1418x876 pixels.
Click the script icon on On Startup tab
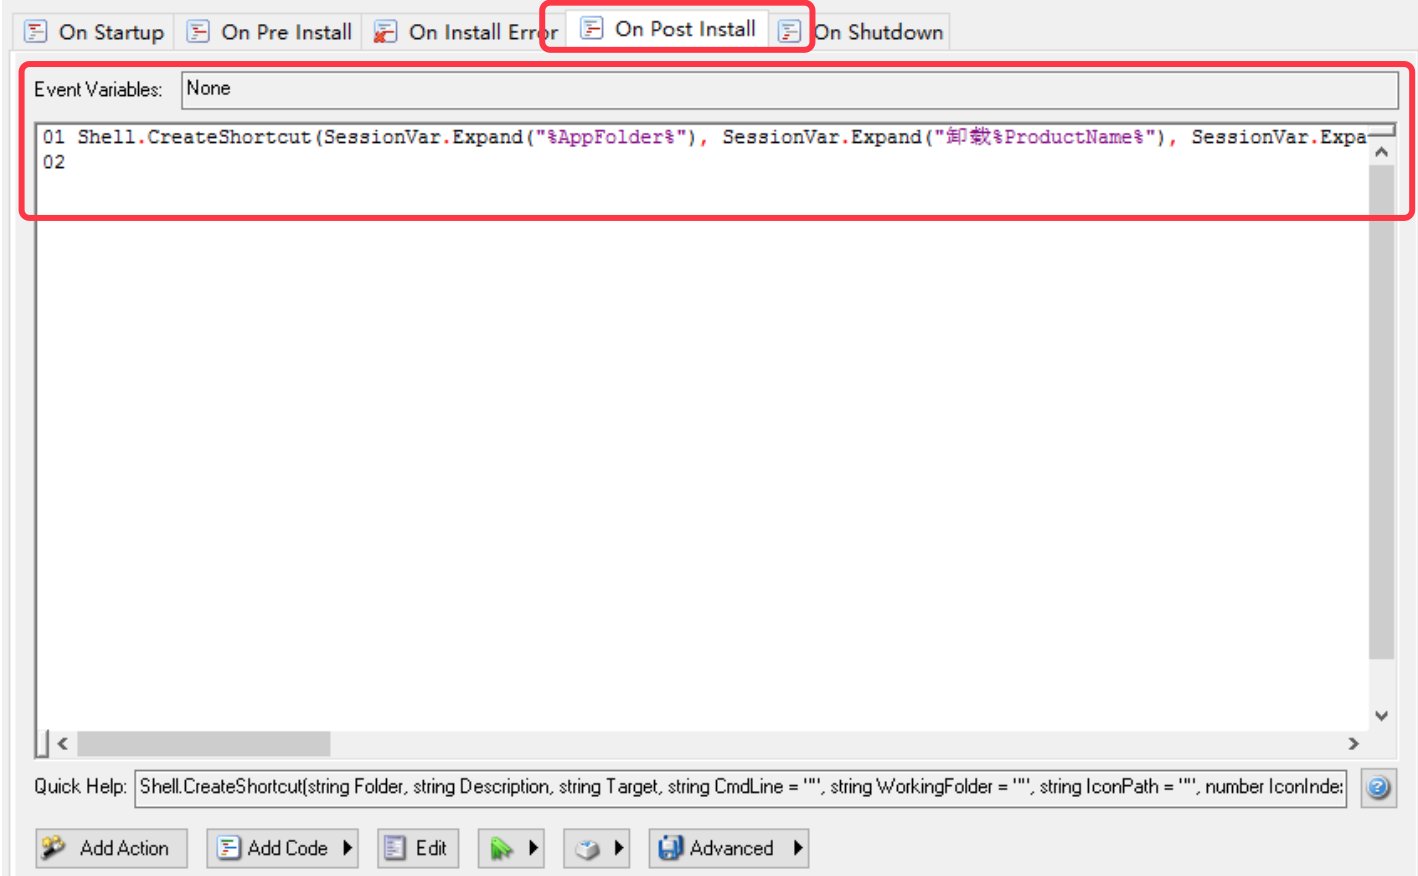(36, 31)
